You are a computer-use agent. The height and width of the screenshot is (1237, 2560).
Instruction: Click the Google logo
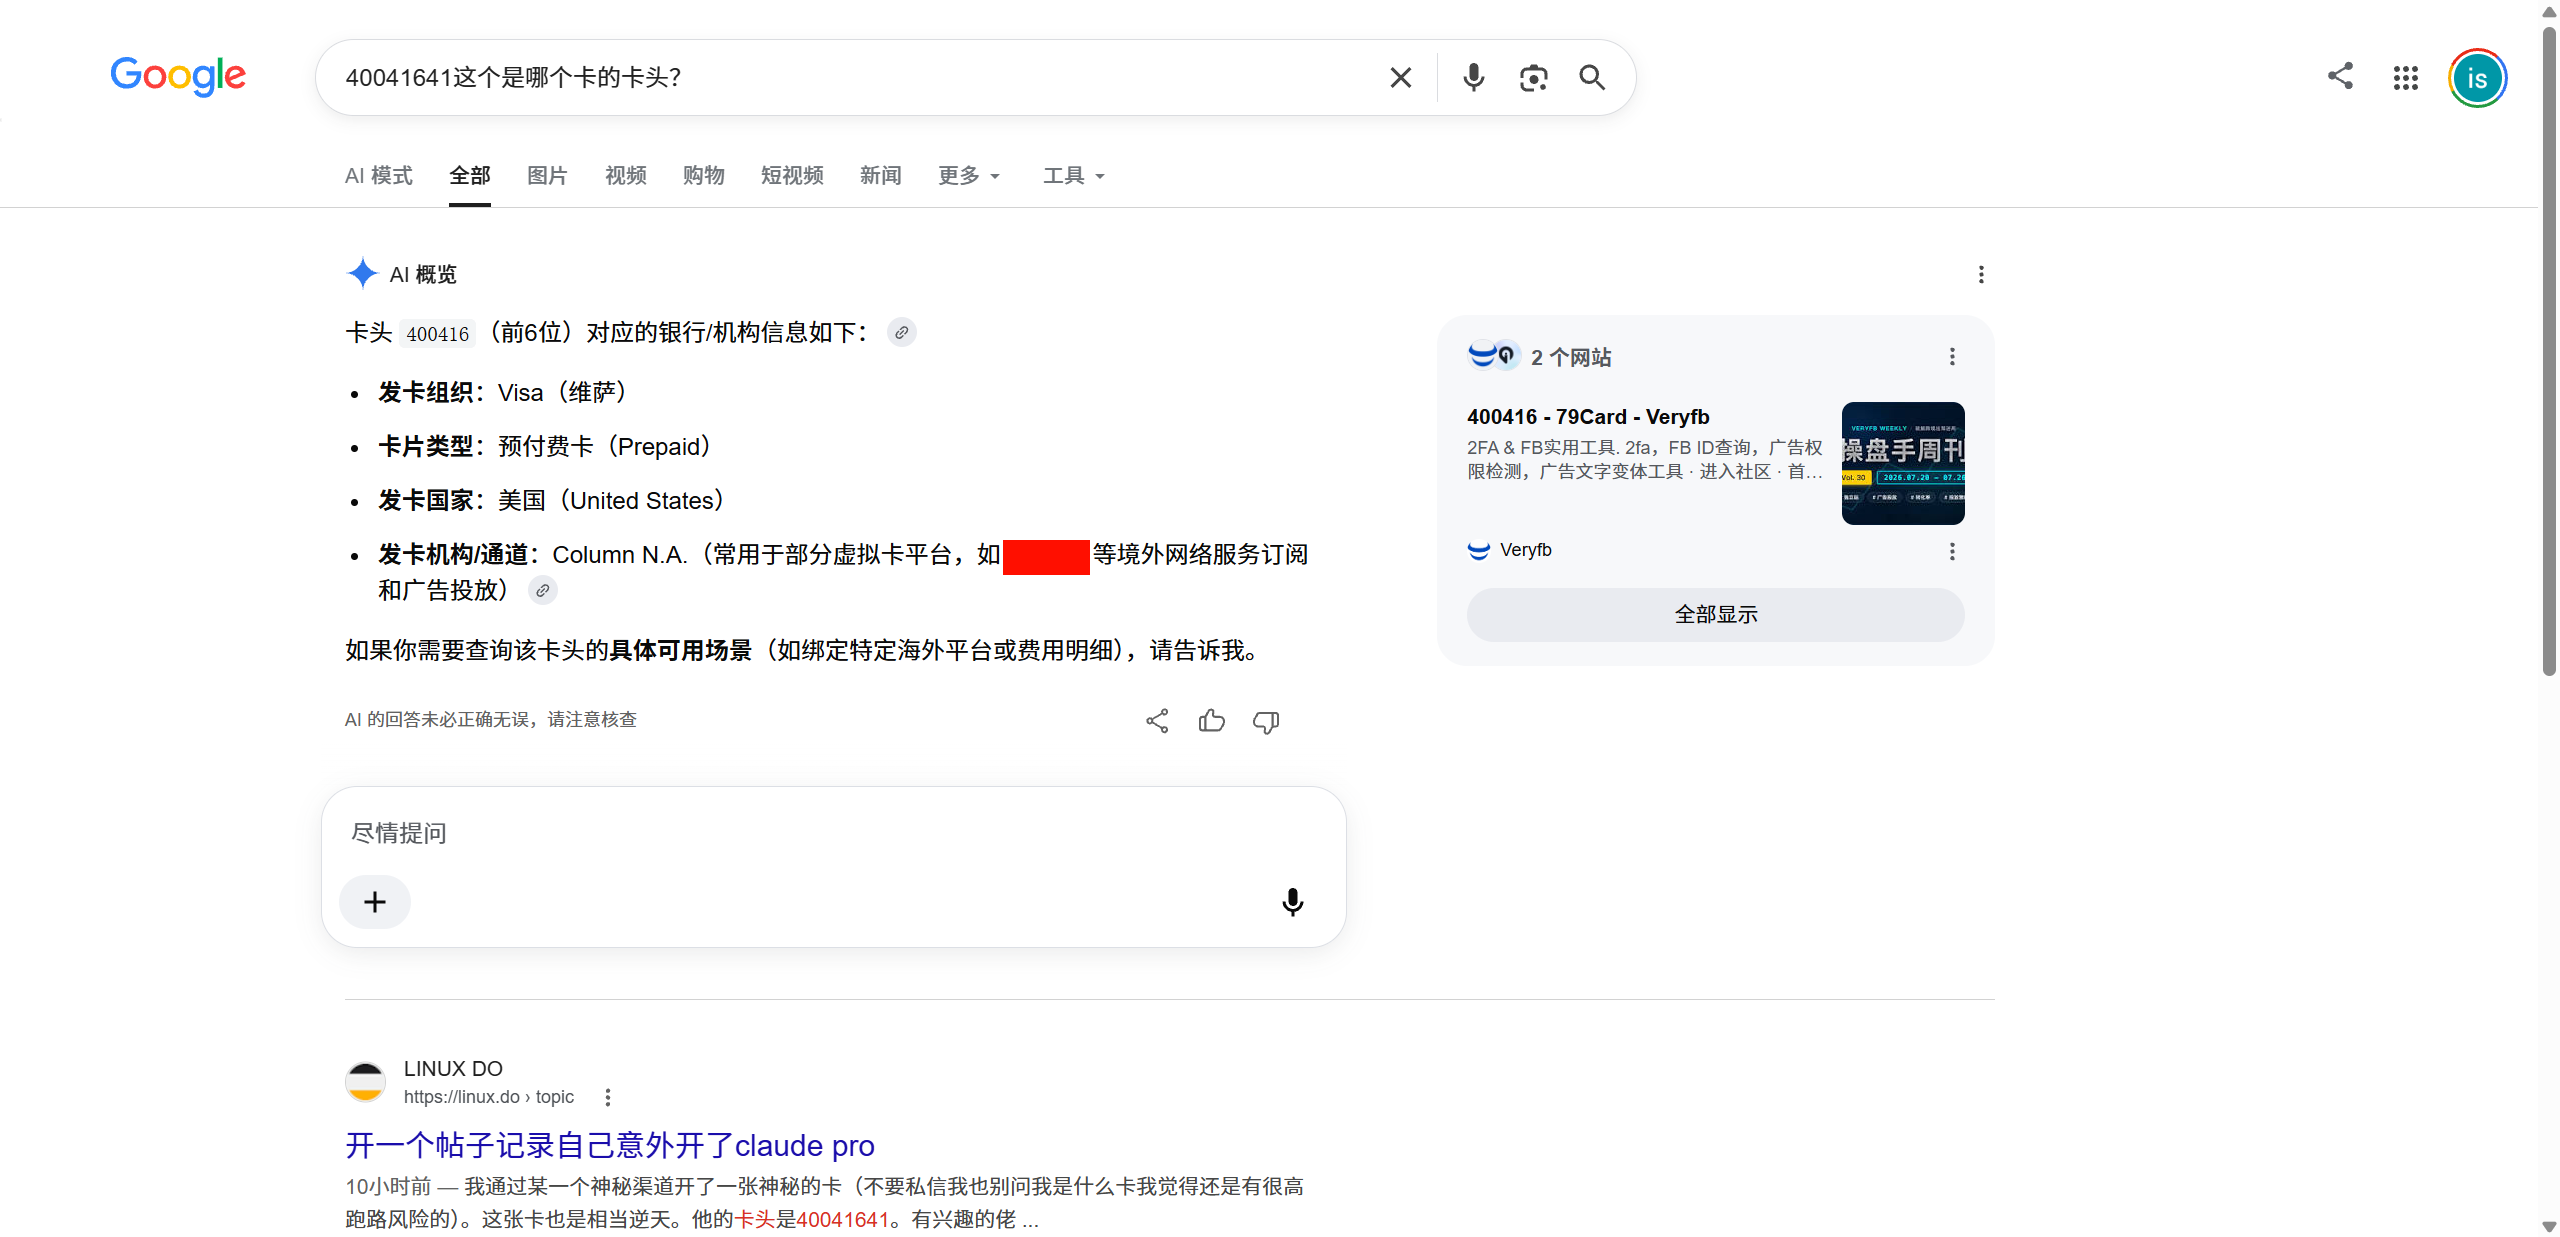(178, 76)
